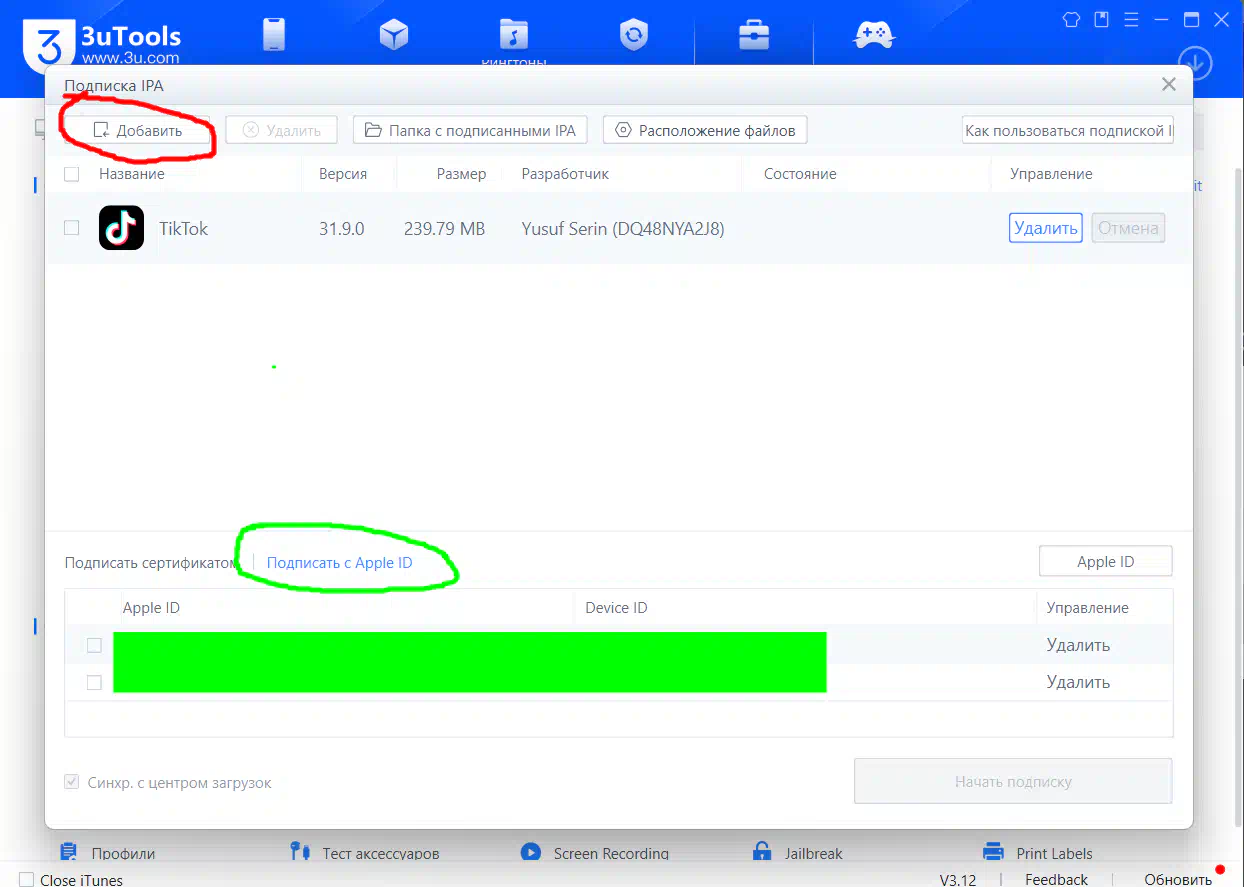Click the Apple ID button

1105,561
